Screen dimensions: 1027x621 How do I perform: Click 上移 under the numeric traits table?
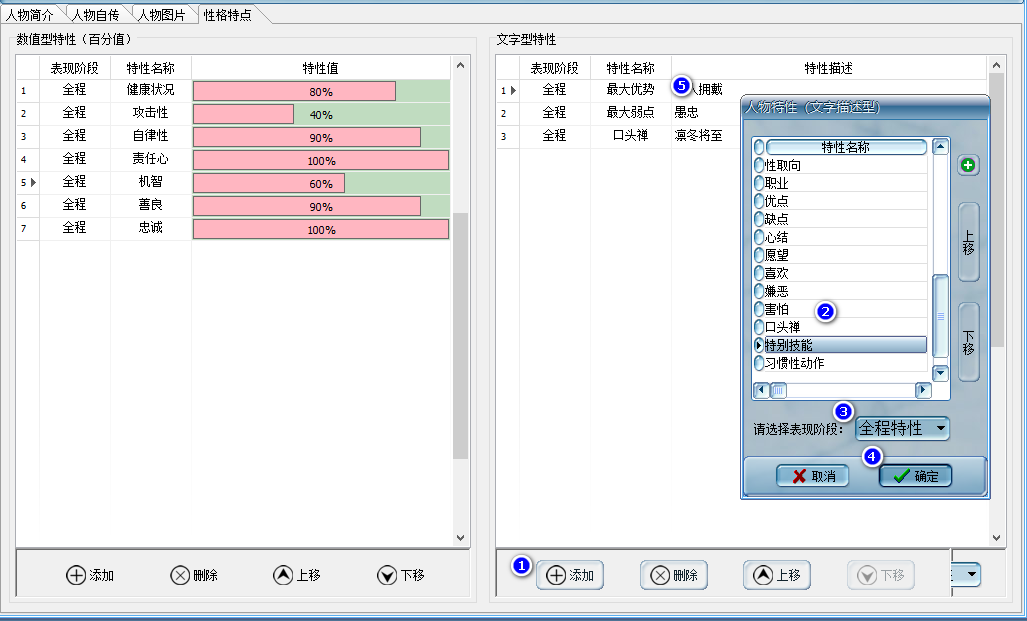pos(297,575)
